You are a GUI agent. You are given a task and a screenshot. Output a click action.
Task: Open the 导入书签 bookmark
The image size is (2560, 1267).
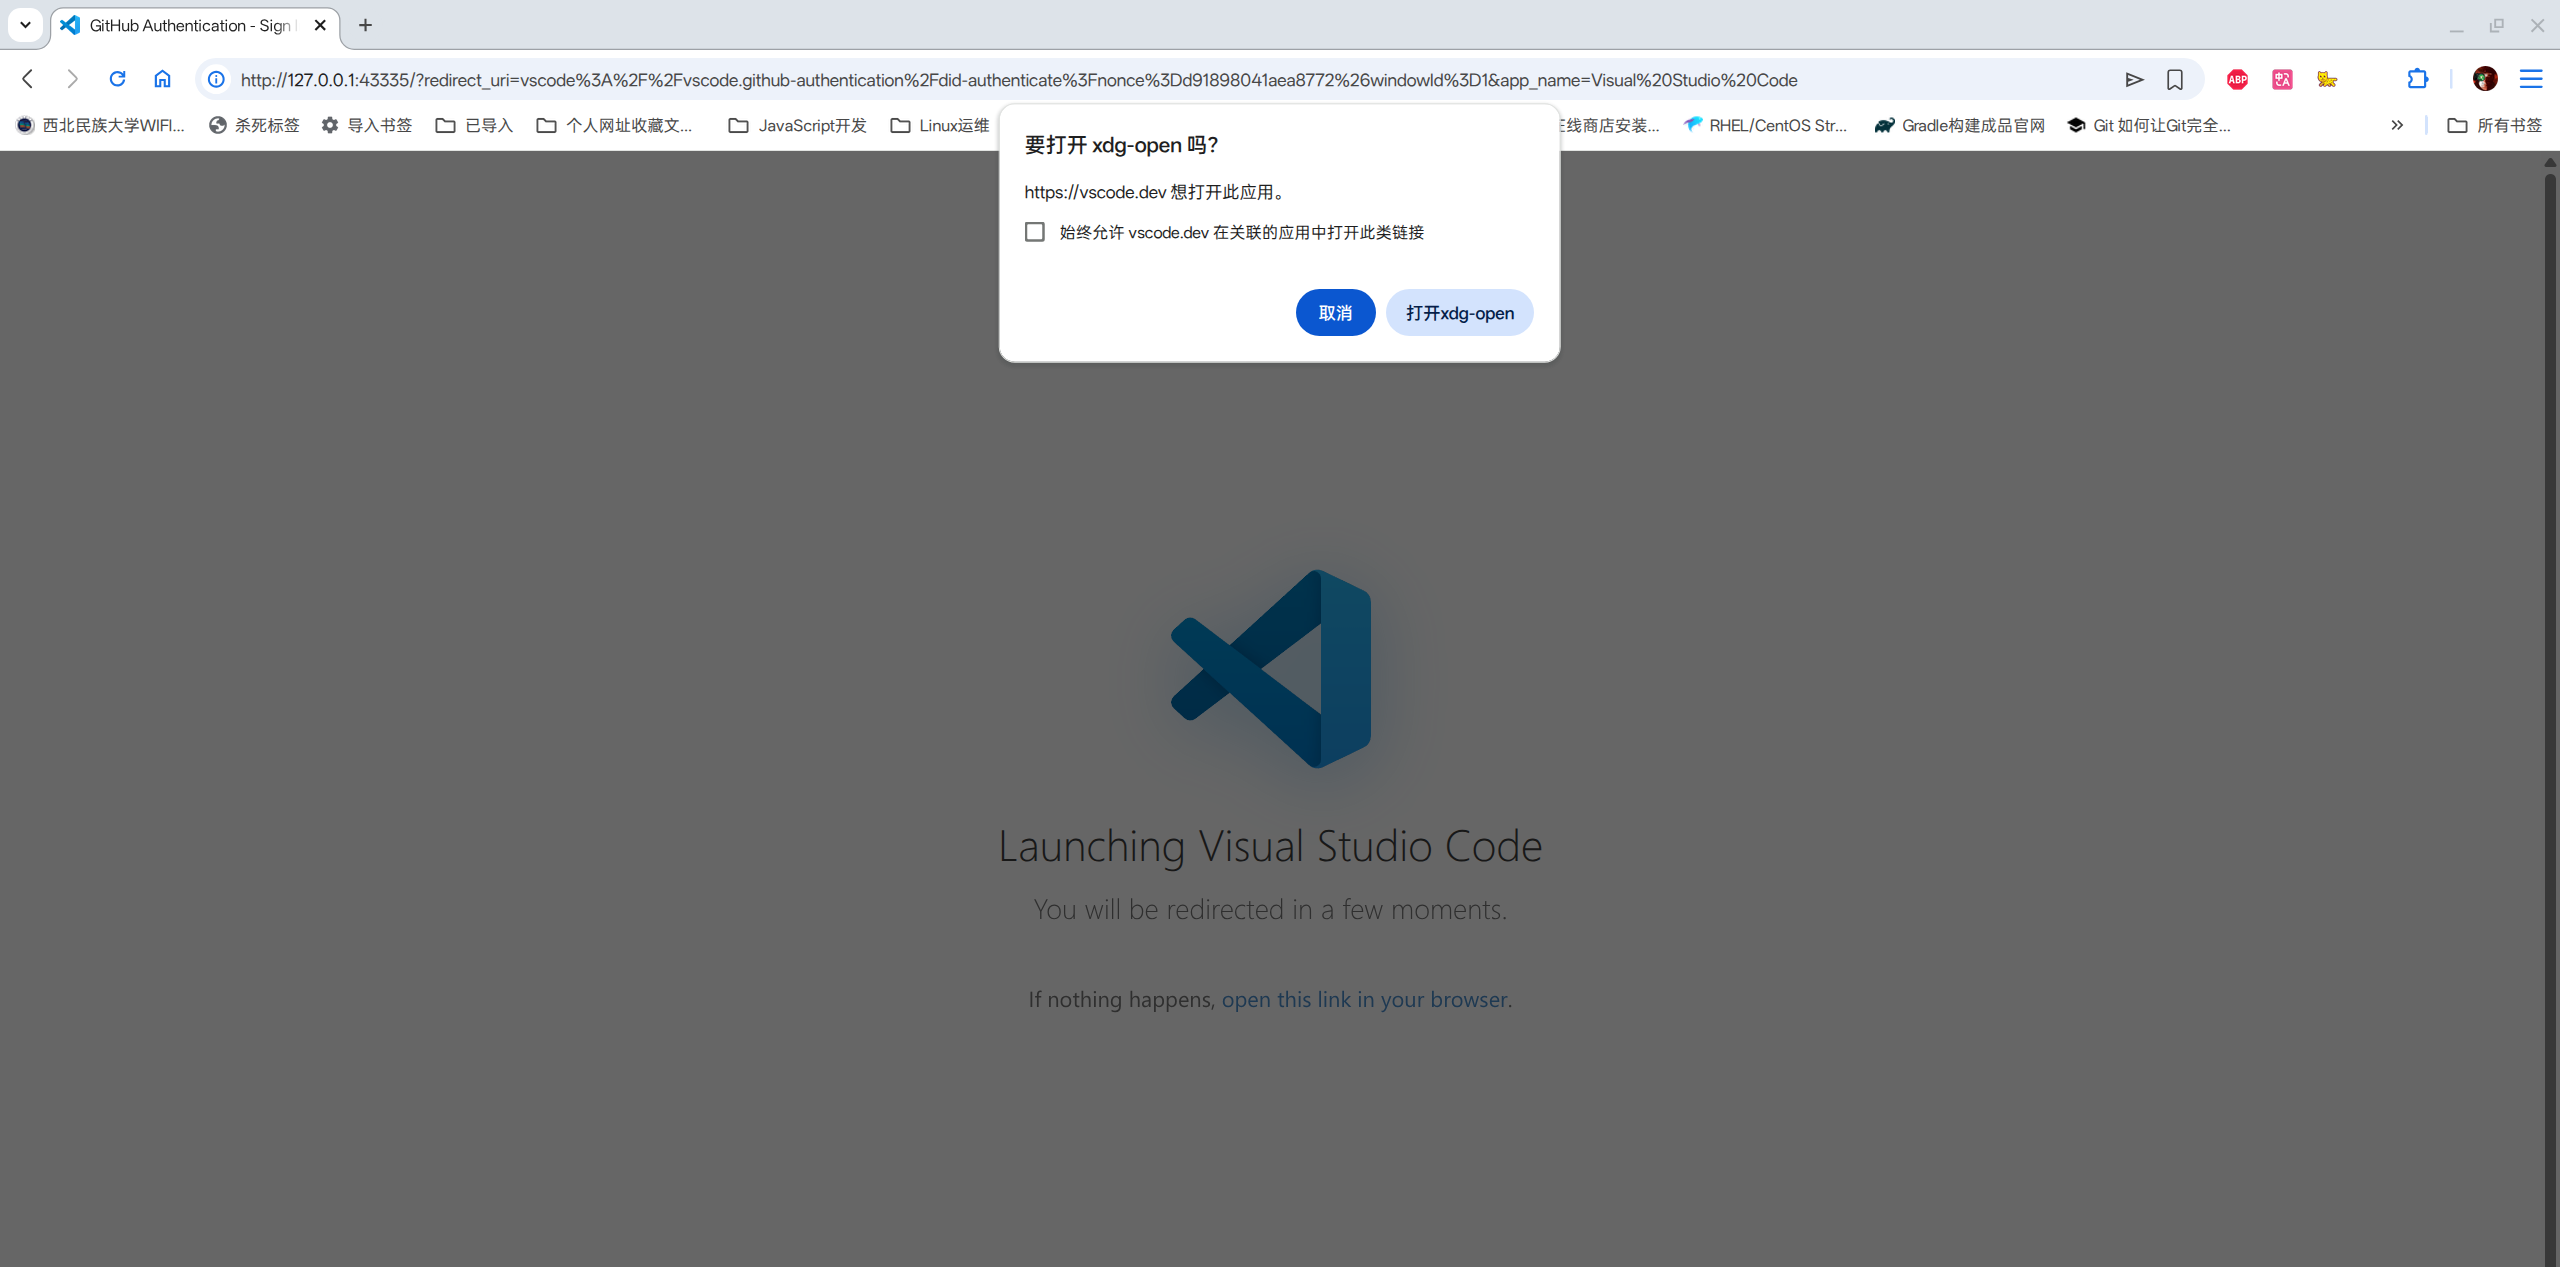366,125
